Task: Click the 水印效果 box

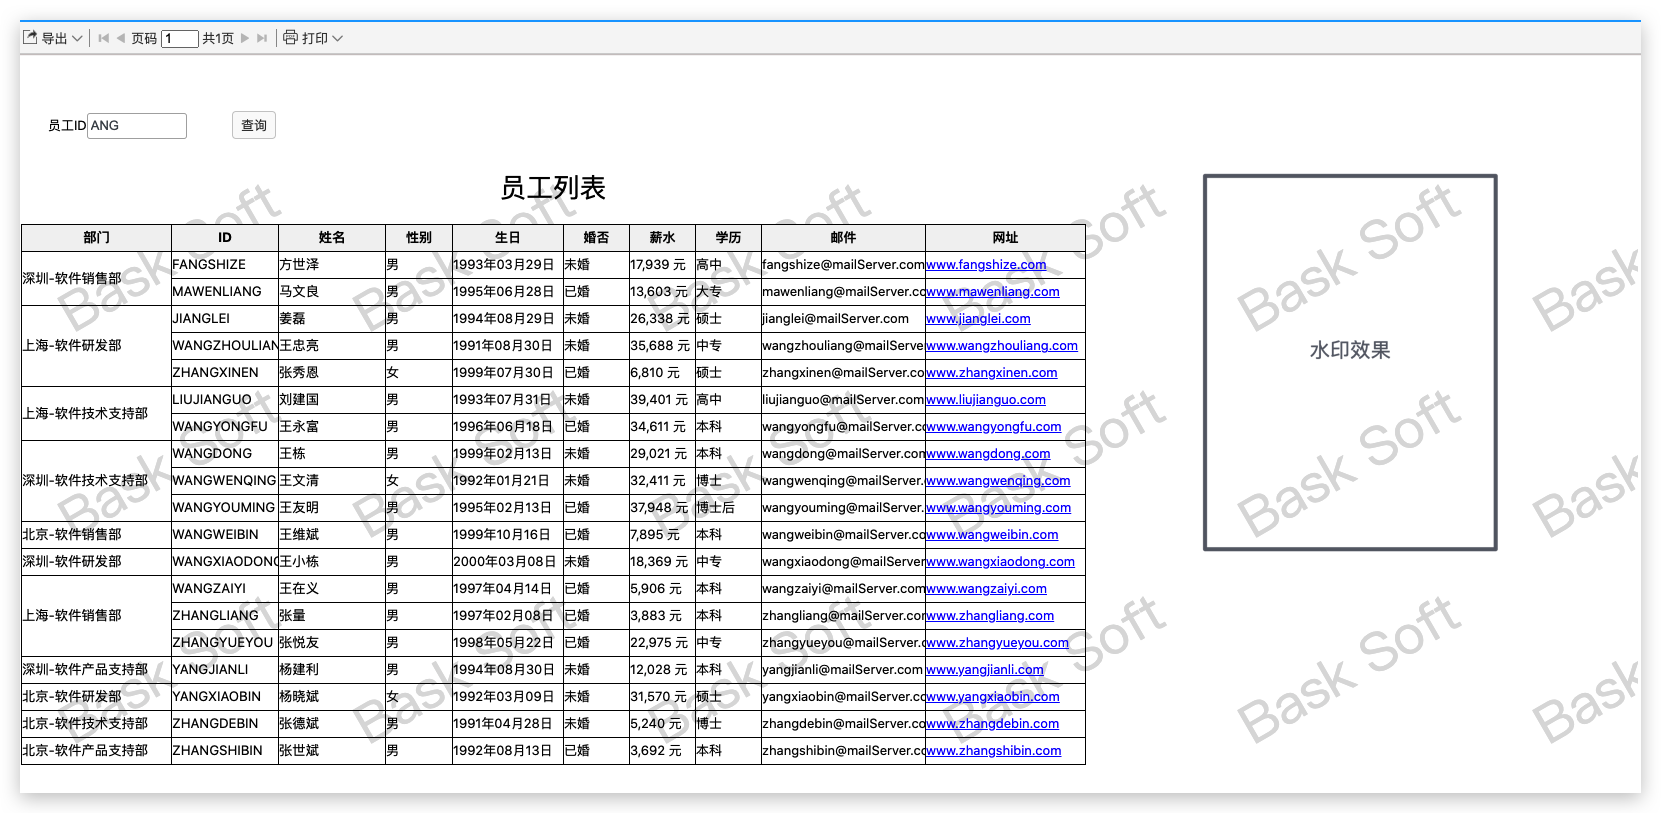Action: (1350, 362)
